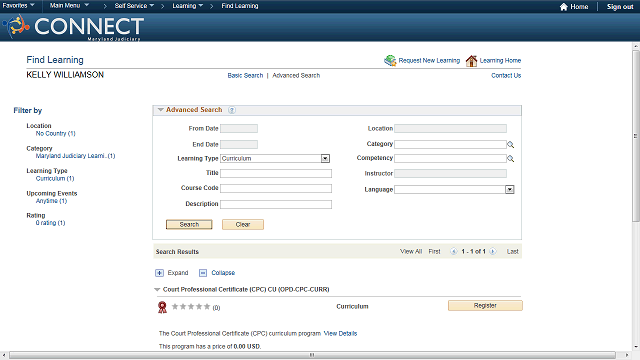Collapse the Court Professional Certificate result
The height and width of the screenshot is (360, 640).
(x=157, y=289)
